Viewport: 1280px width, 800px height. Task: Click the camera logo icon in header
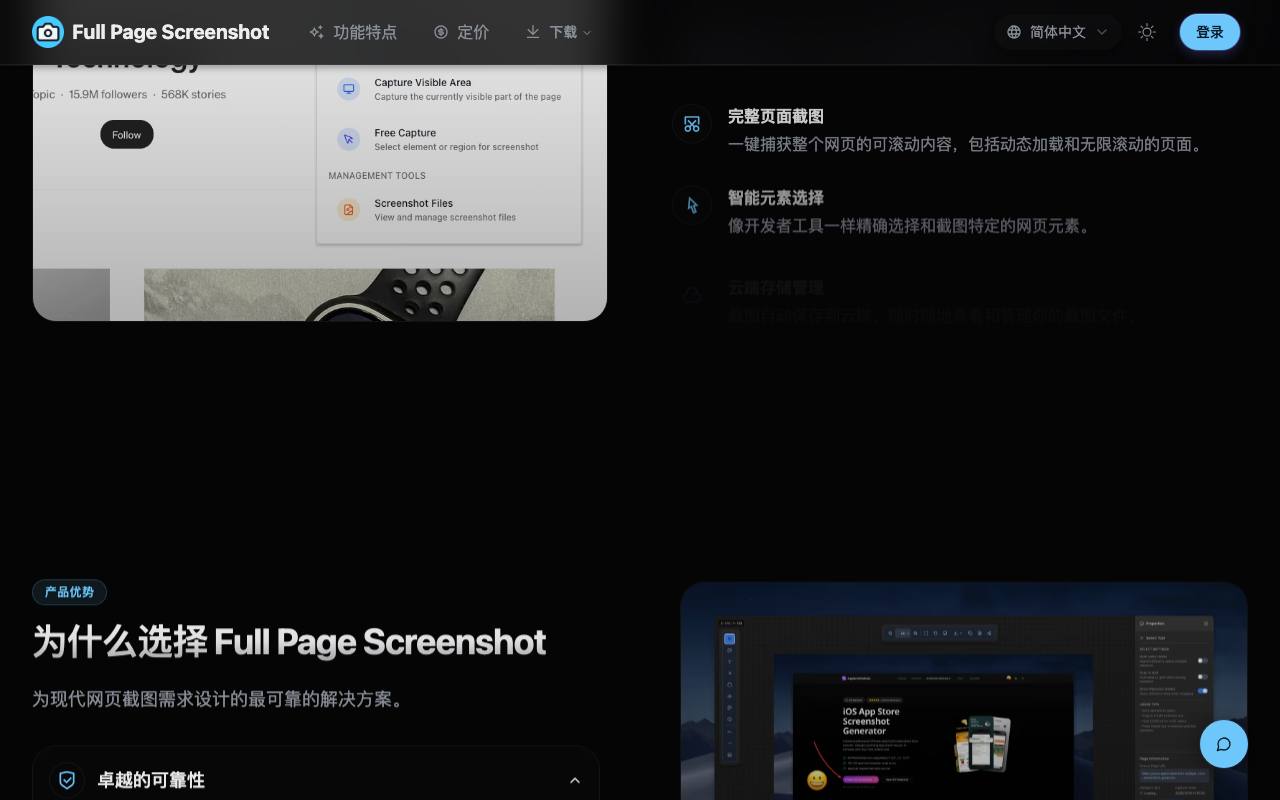(x=48, y=32)
